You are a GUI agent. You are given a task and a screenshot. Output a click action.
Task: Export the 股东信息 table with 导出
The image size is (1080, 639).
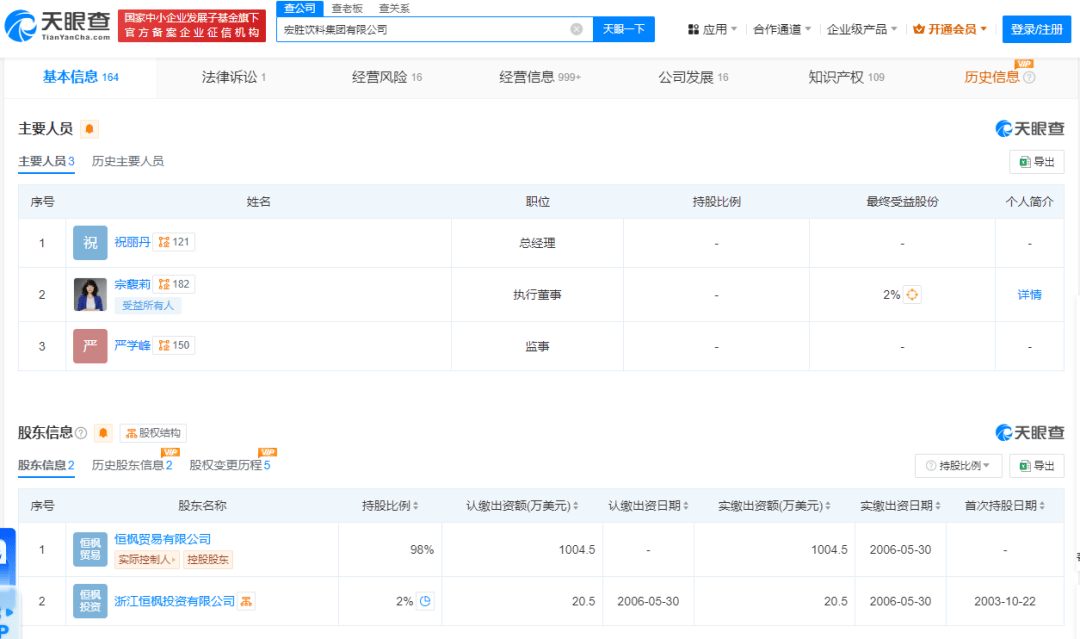1037,465
